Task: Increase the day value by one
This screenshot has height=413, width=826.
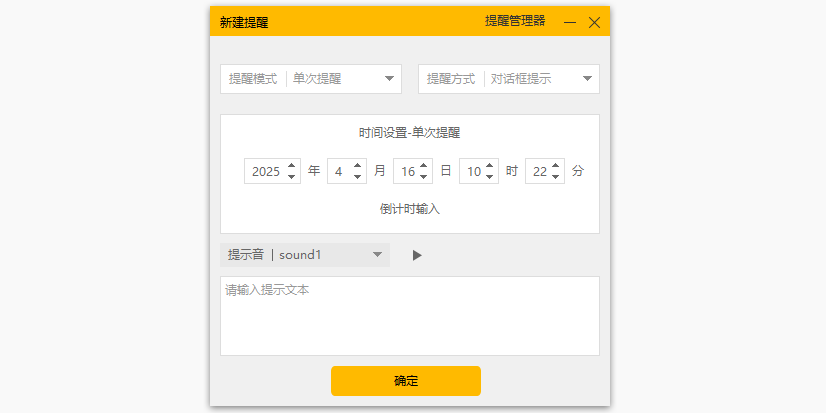Action: pyautogui.click(x=424, y=166)
